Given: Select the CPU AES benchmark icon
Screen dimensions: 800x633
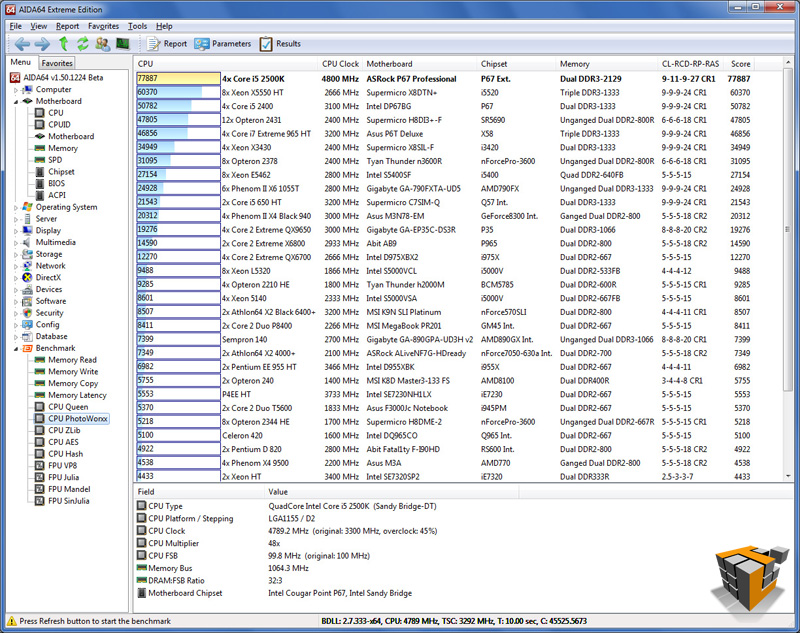Looking at the screenshot, I should [x=40, y=442].
